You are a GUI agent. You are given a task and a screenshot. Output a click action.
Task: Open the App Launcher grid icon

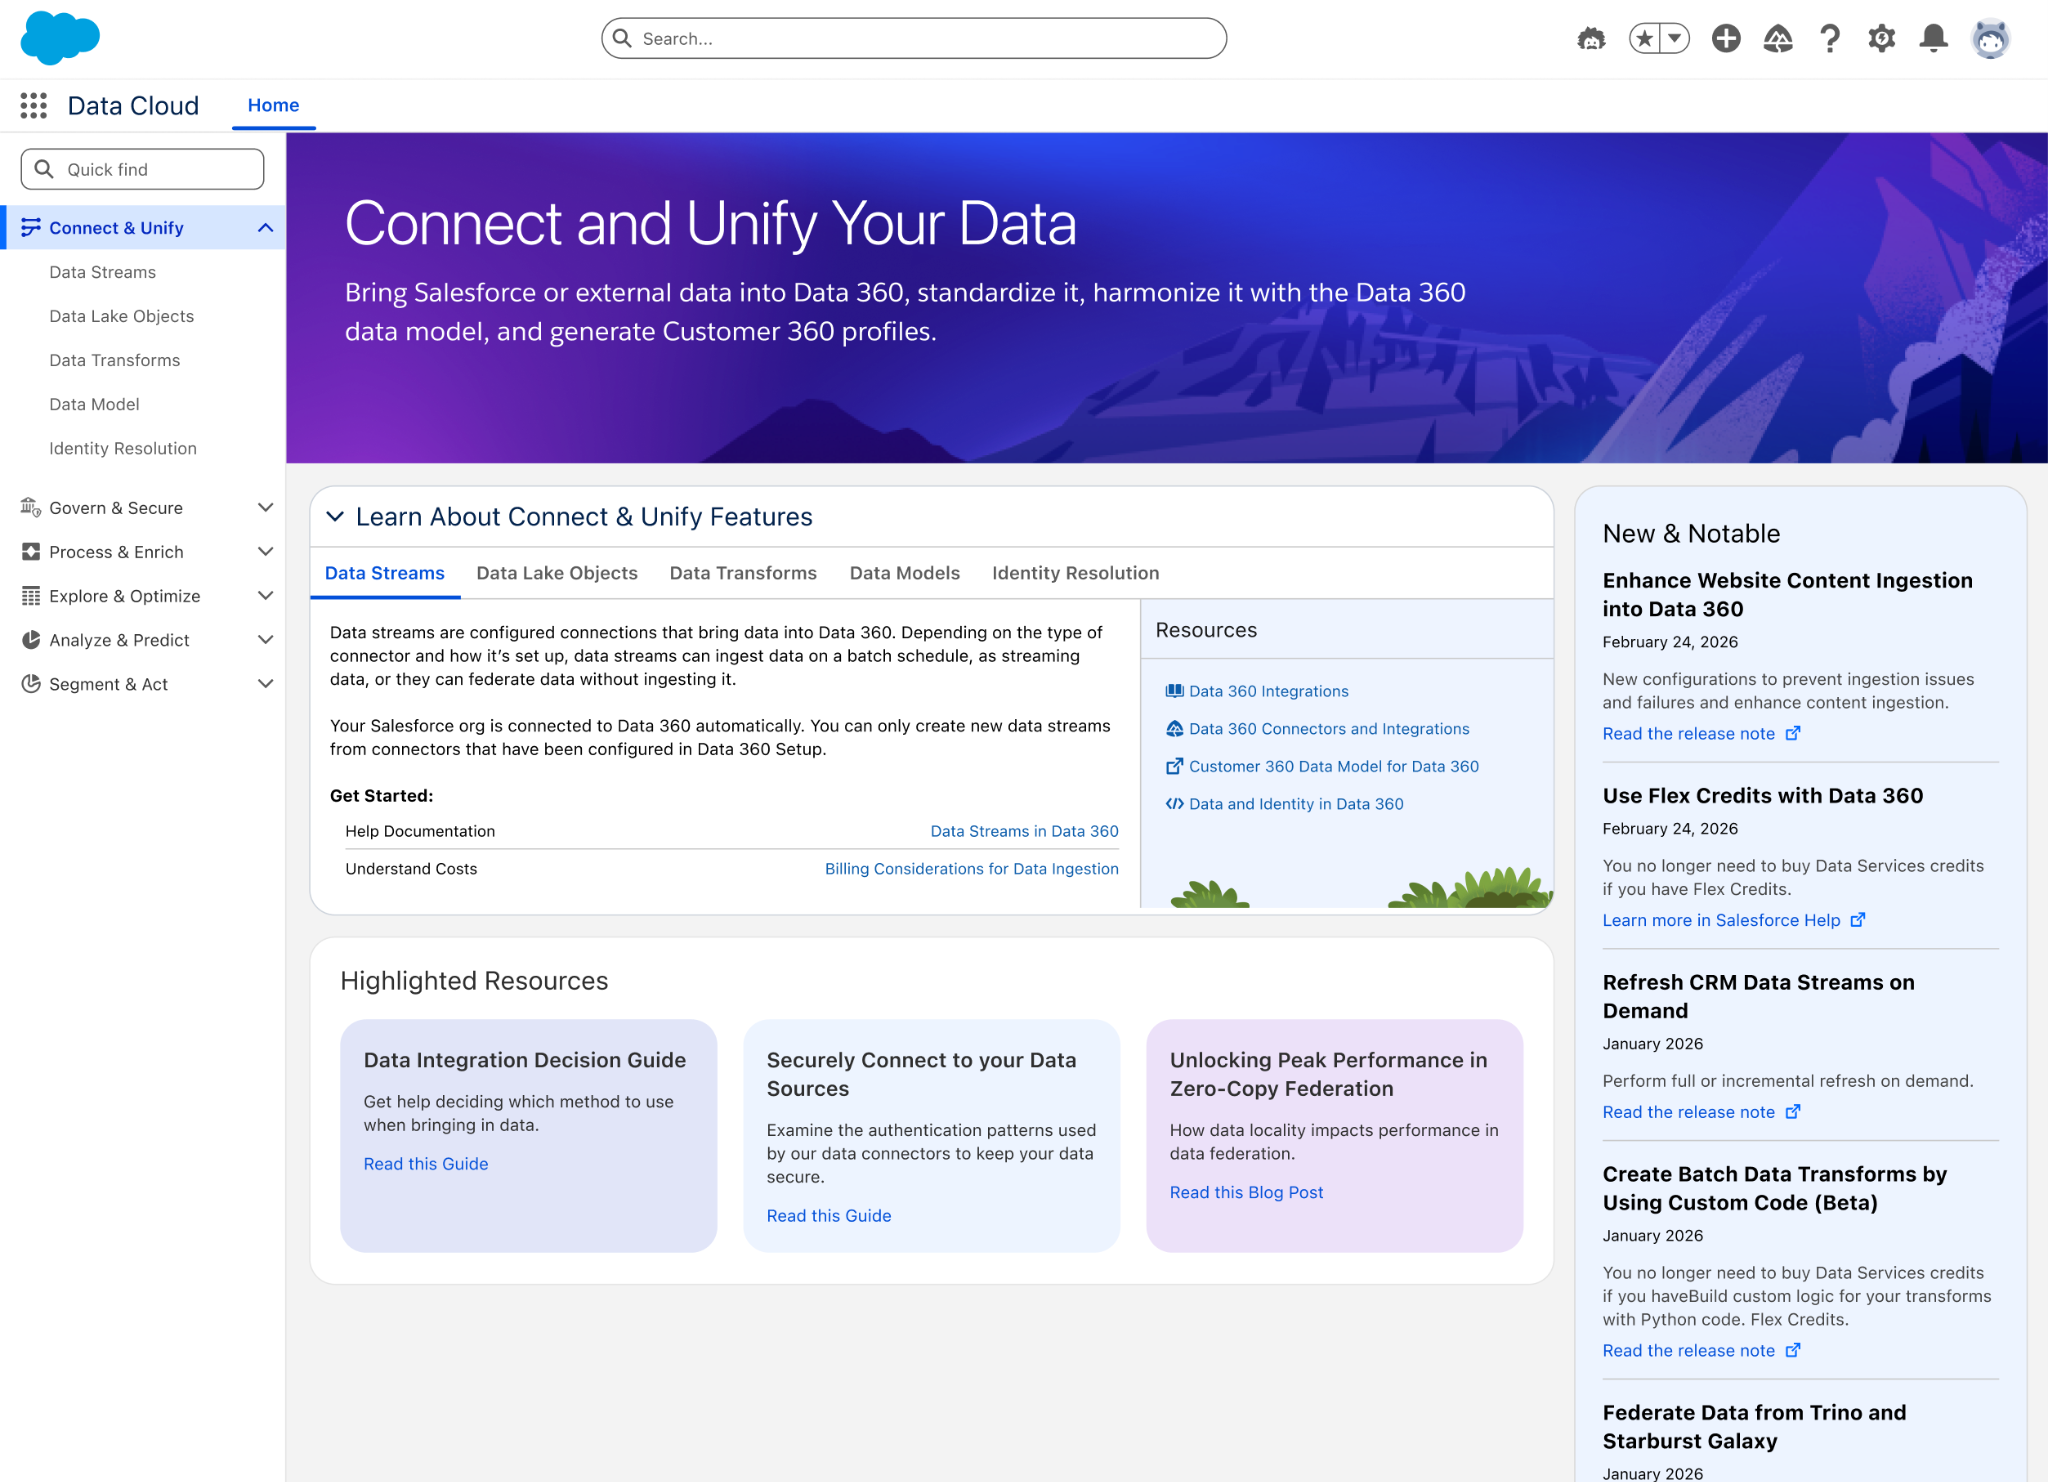34,105
